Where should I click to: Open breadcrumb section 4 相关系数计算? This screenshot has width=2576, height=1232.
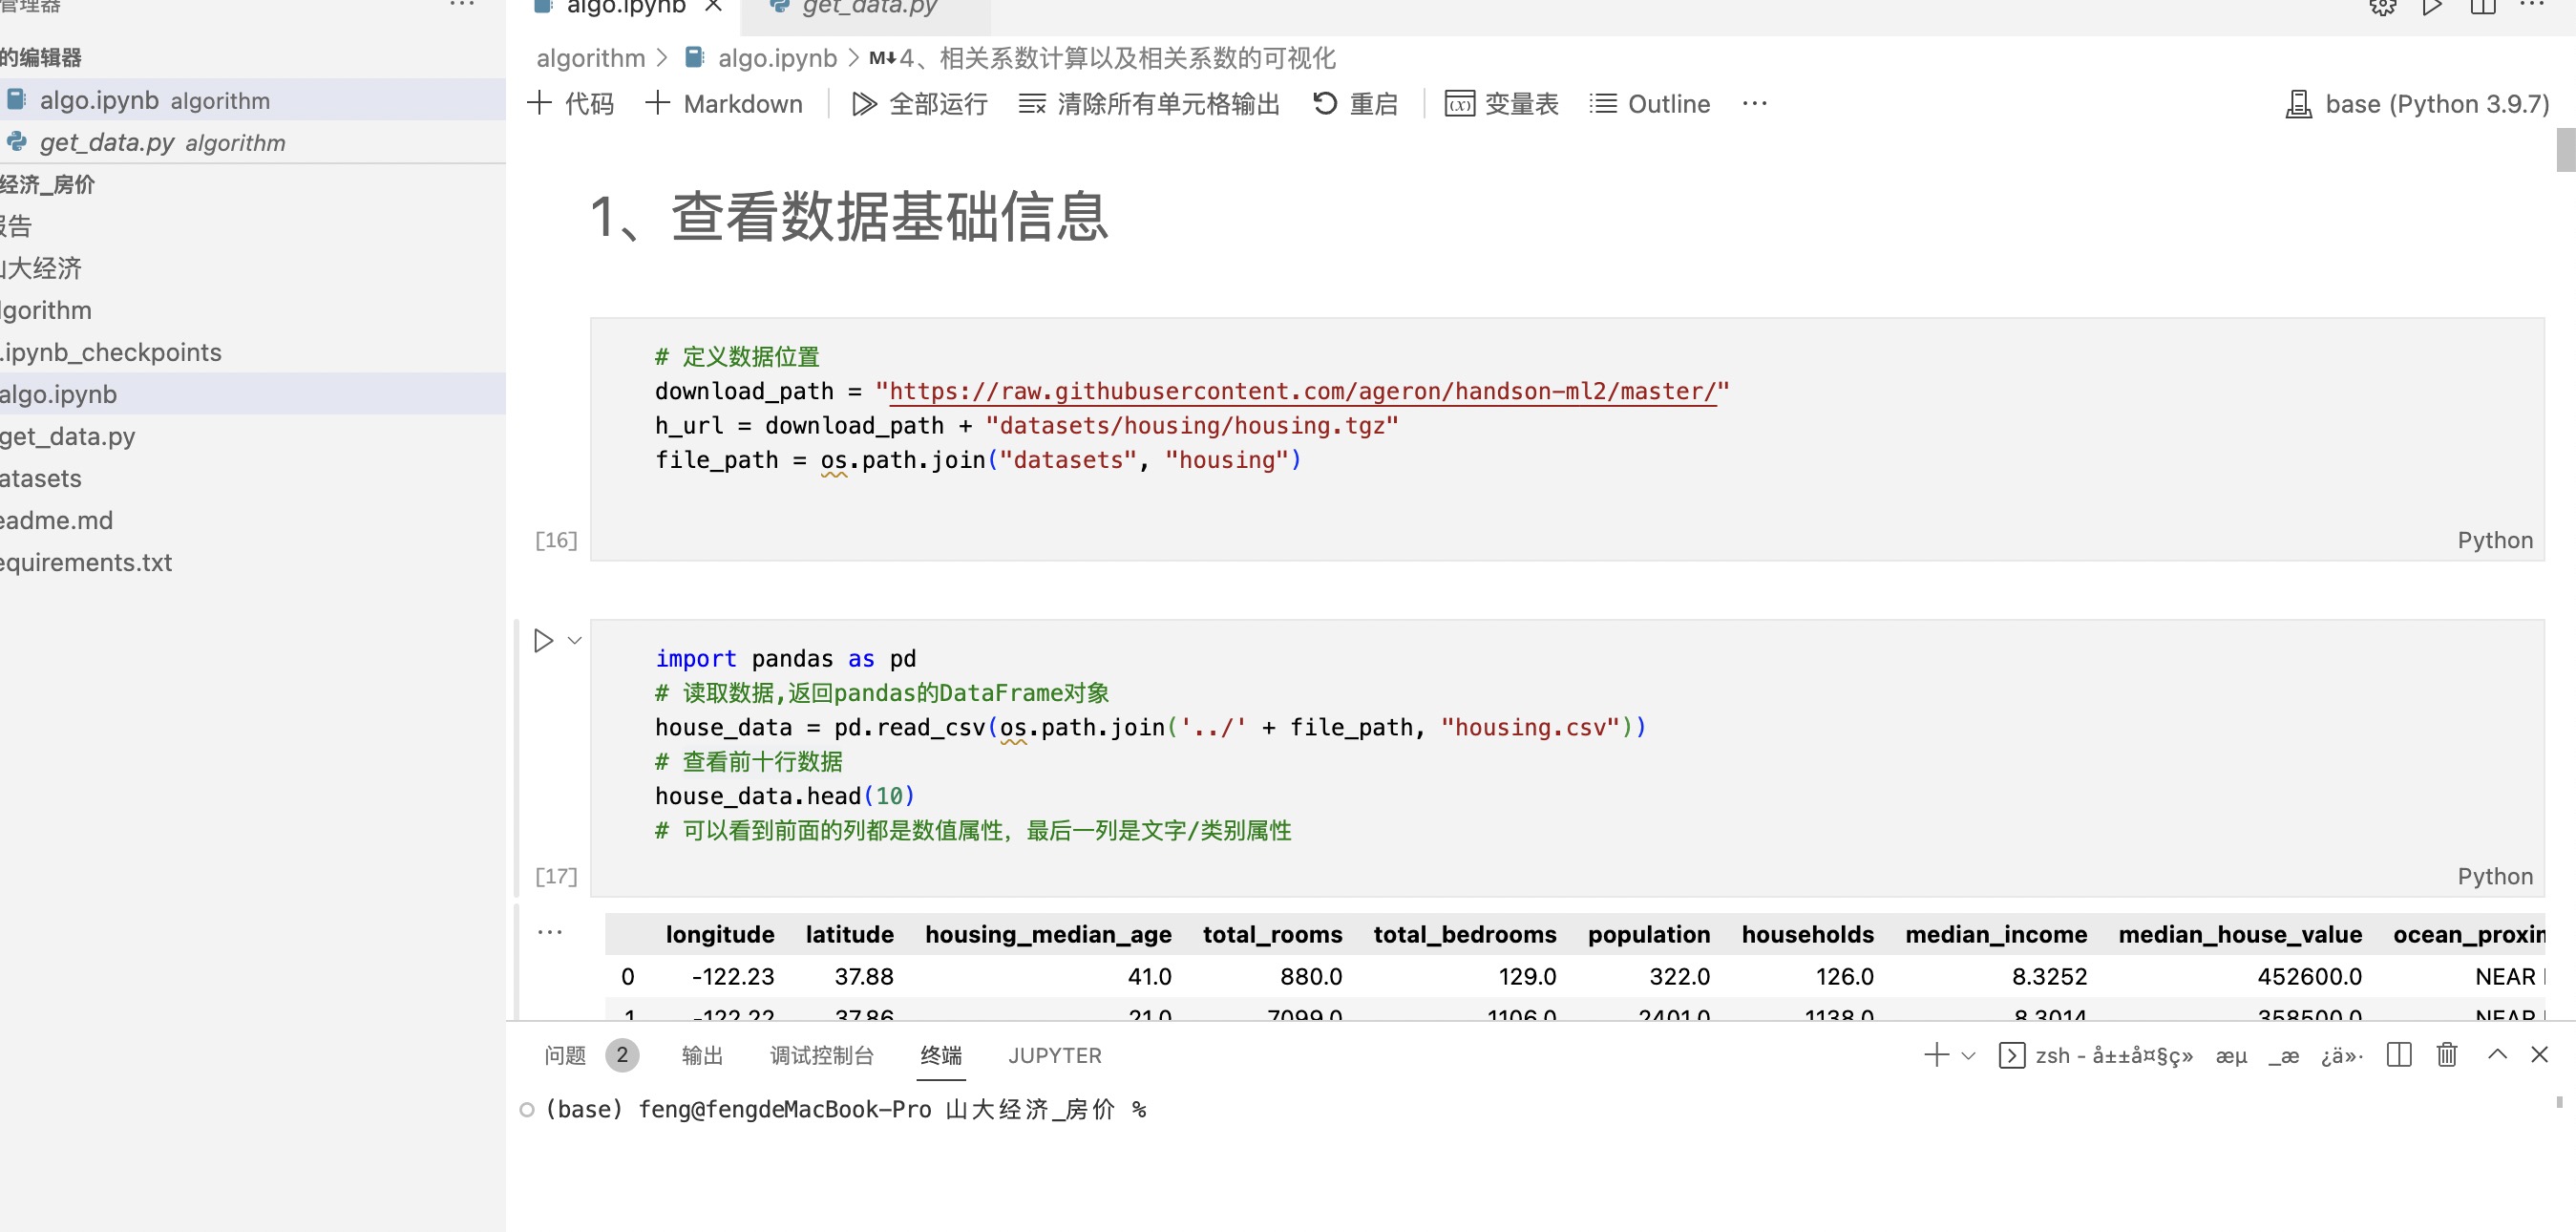[x=1102, y=58]
